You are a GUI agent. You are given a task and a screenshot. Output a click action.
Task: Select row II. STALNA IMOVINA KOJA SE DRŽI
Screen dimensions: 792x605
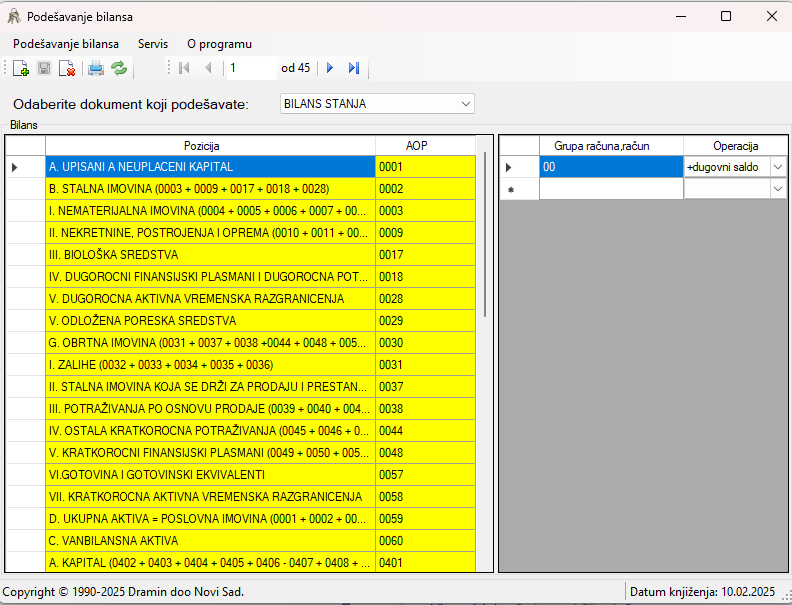pos(210,386)
